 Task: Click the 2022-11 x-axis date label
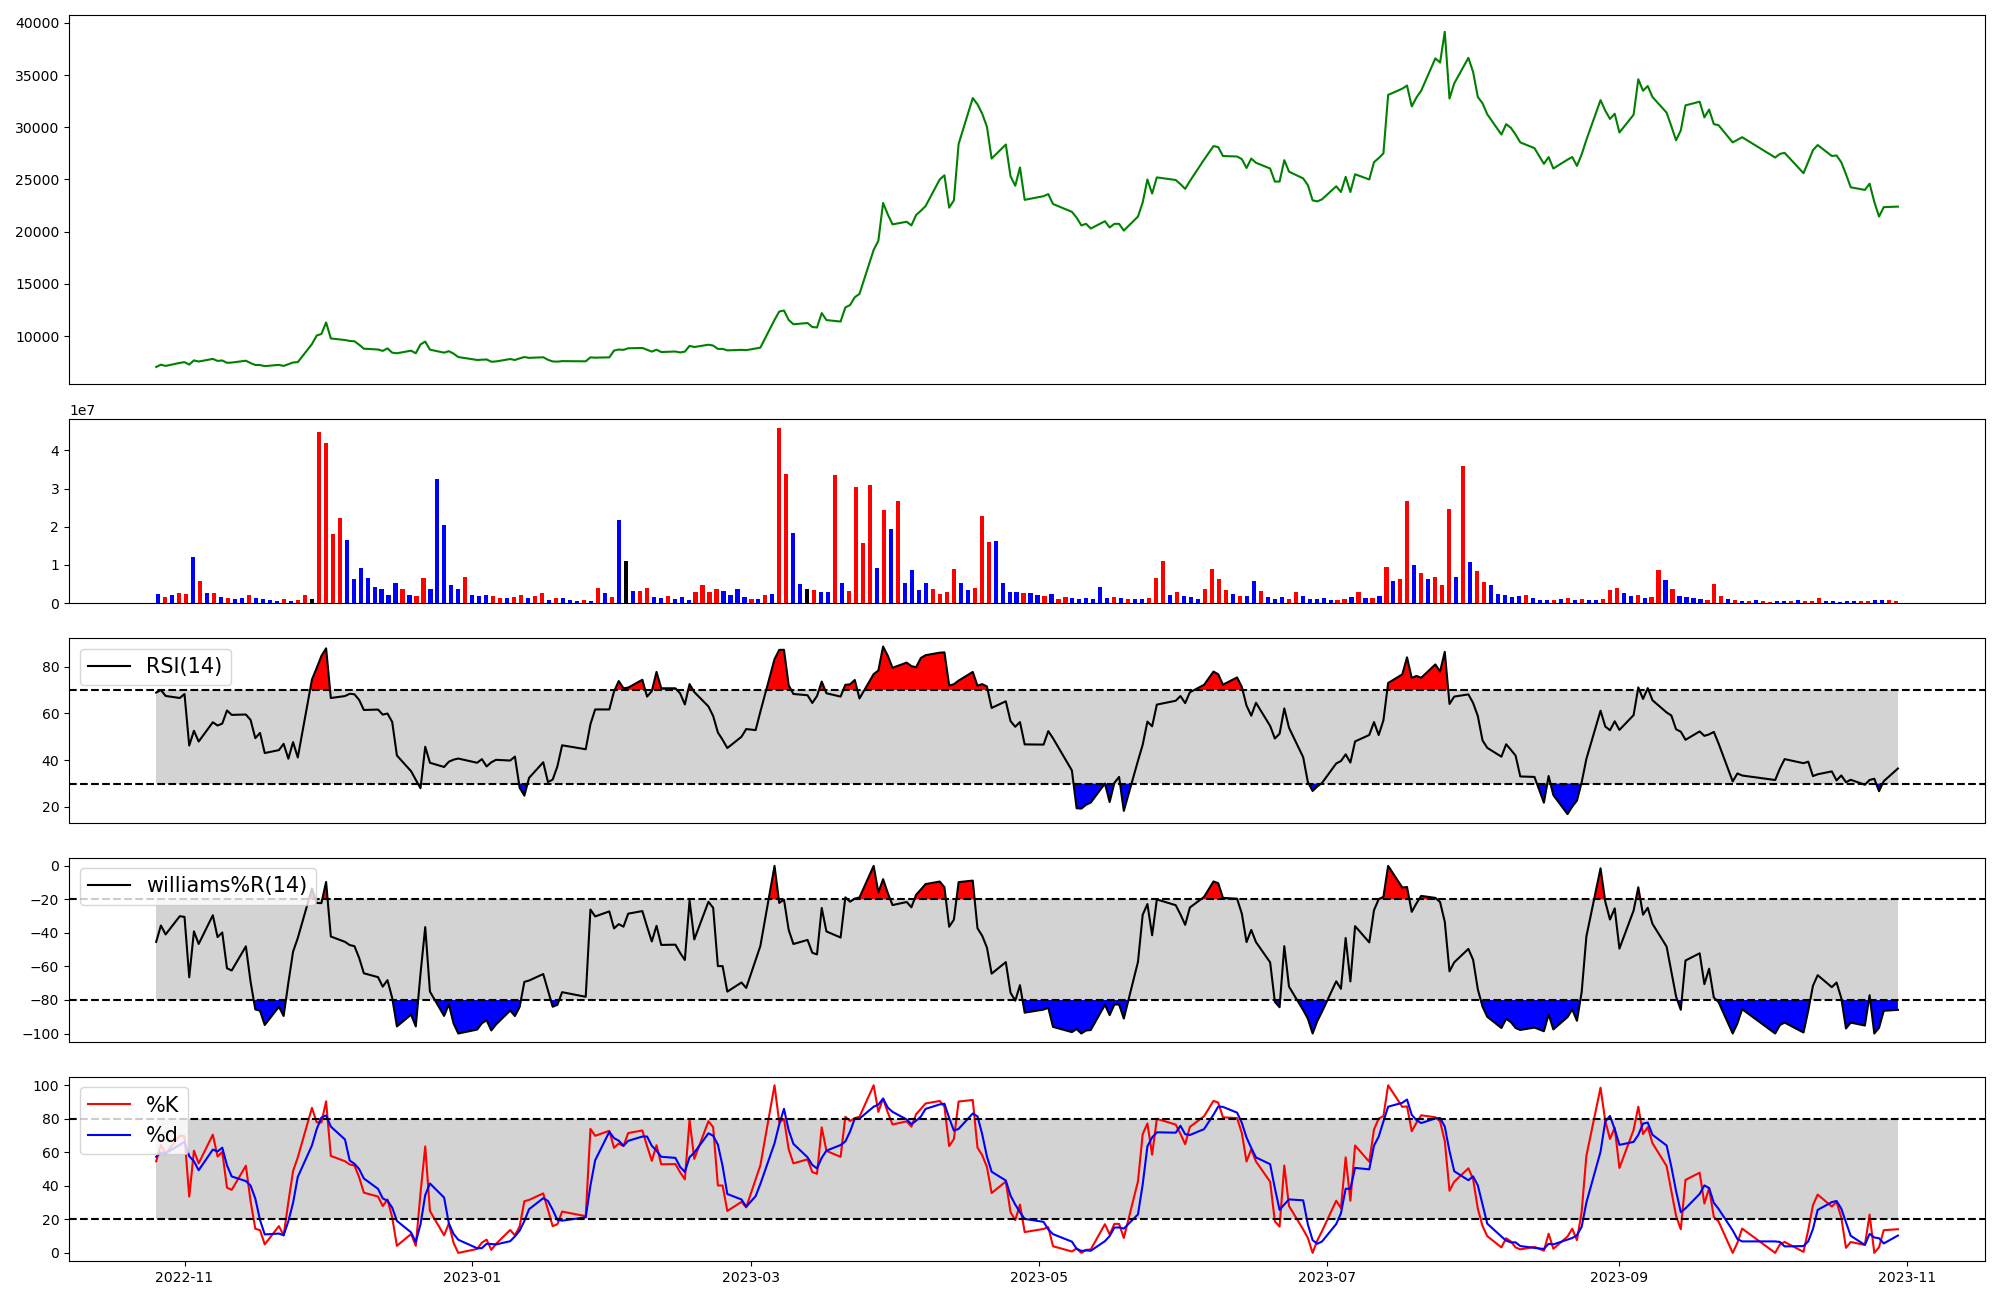pos(185,1277)
